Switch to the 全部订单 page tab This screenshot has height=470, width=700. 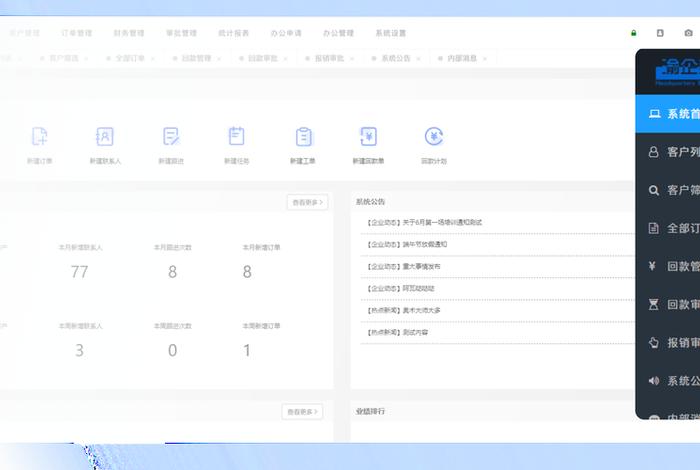130,58
